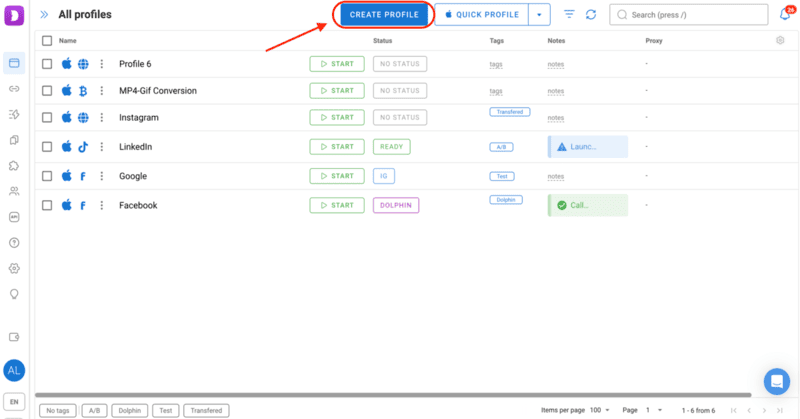Start the Instagram profile
800x419 pixels.
pyautogui.click(x=337, y=117)
